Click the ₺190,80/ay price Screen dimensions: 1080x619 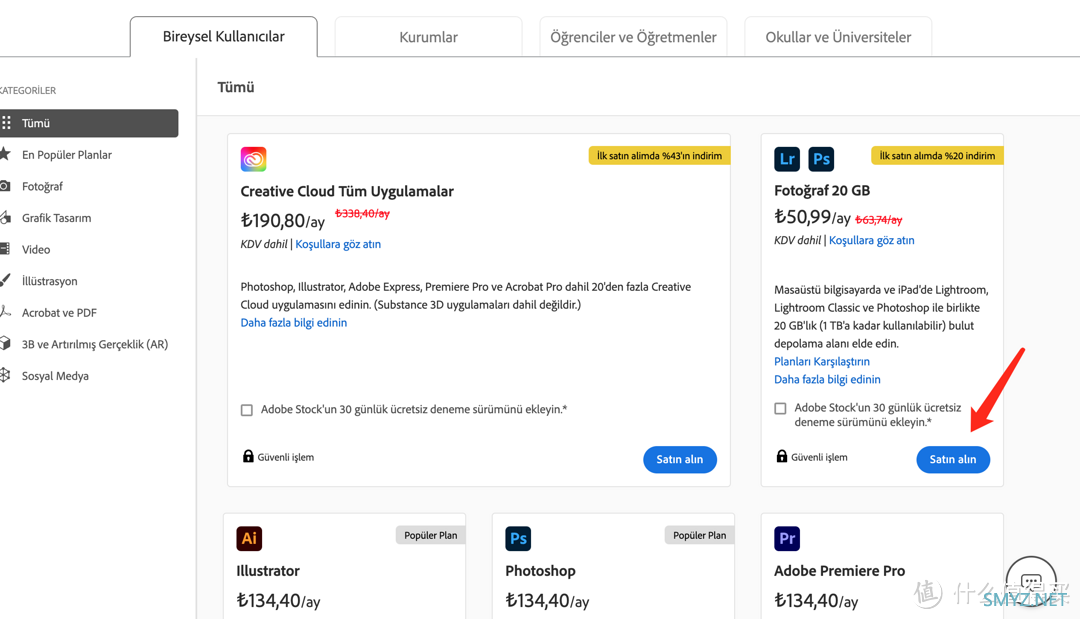coord(282,221)
